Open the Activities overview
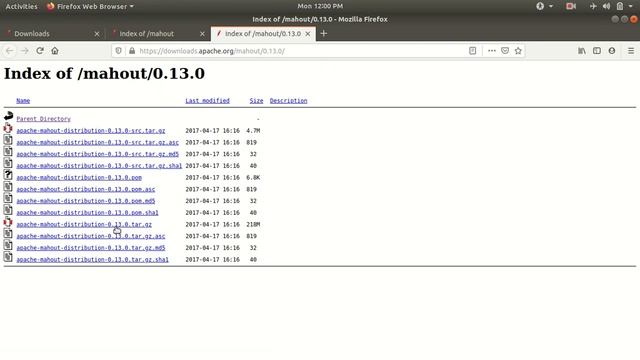Screen dimensions: 640x360 [x=21, y=6]
